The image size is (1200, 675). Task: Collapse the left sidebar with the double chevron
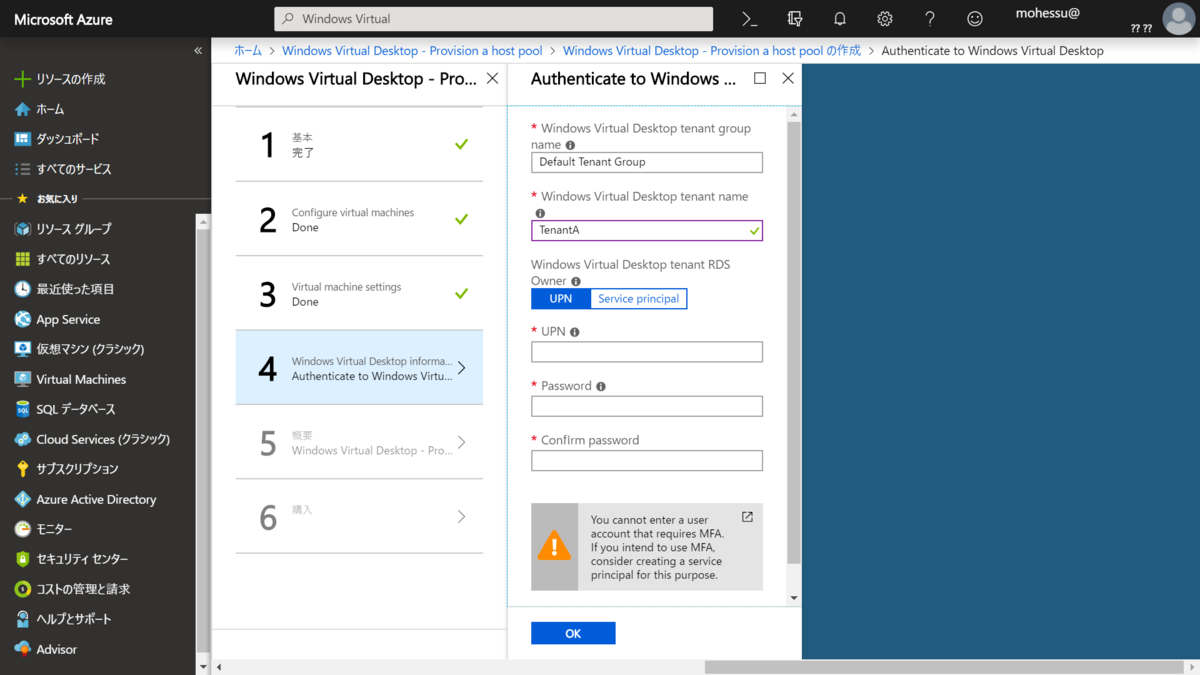[x=198, y=50]
